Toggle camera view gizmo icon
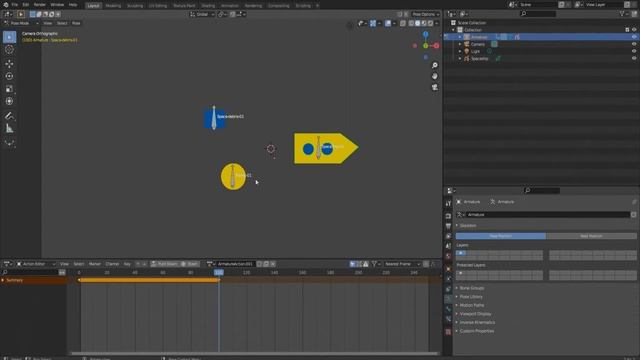Viewport: 640px width, 360px height. coord(435,87)
